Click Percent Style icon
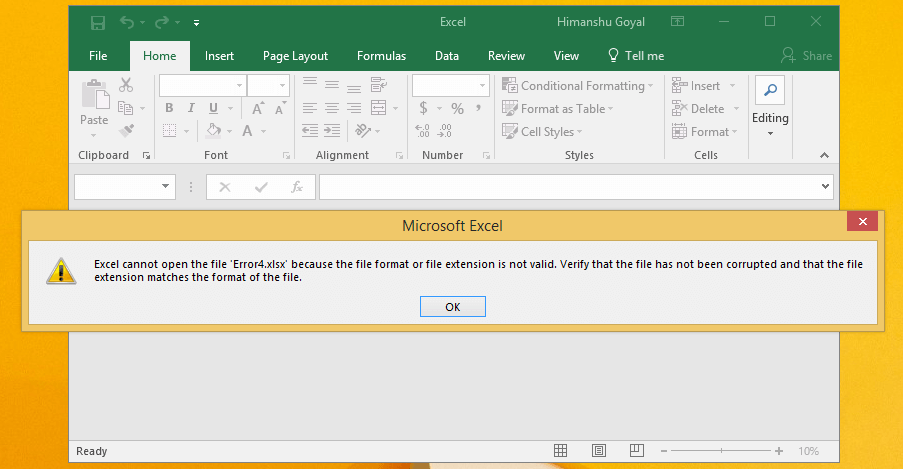This screenshot has width=903, height=469. [x=457, y=108]
